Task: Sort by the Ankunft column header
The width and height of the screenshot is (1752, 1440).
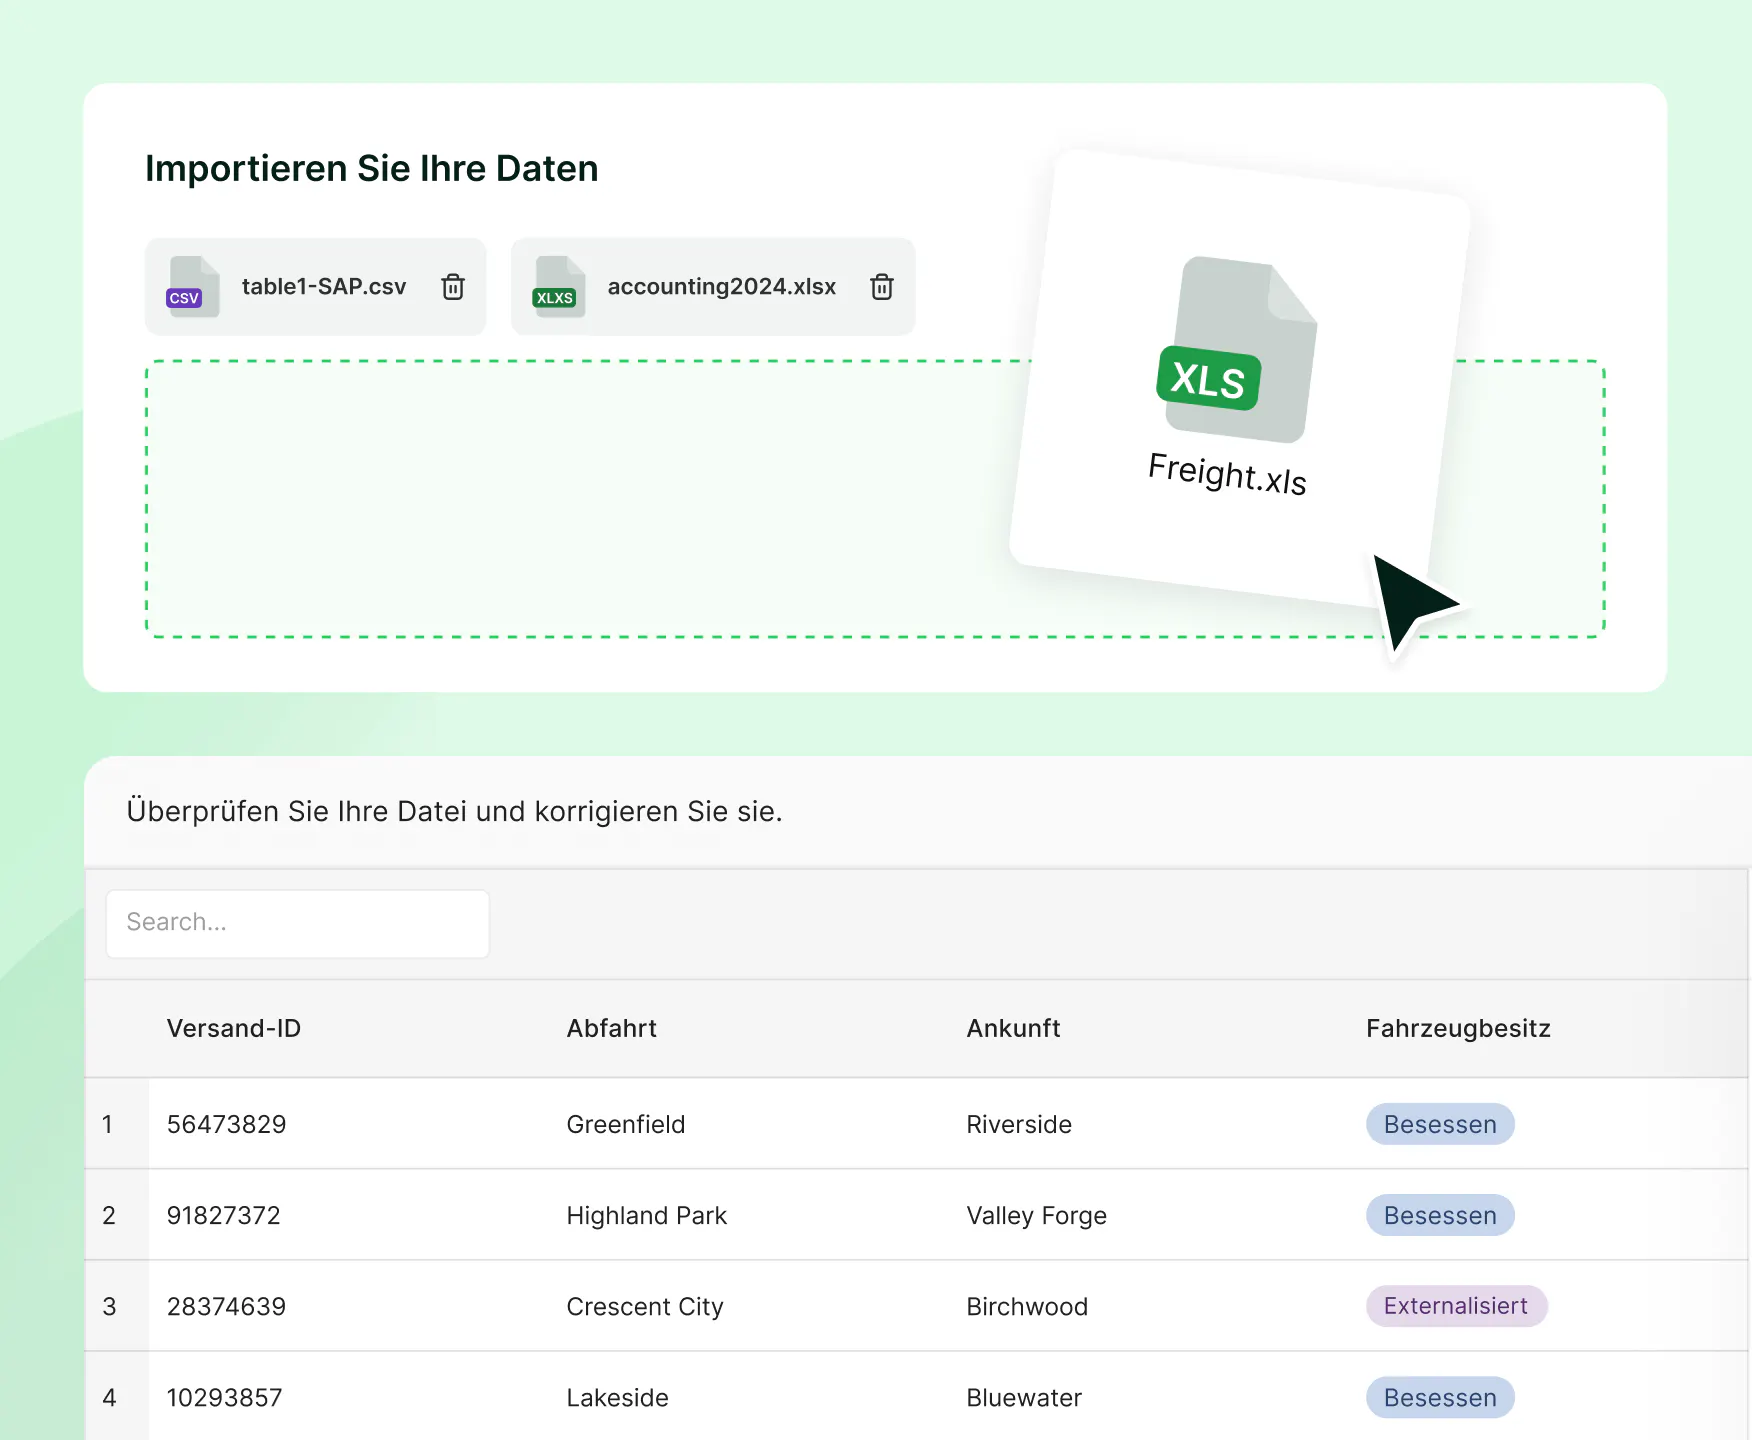Action: 1013,1028
